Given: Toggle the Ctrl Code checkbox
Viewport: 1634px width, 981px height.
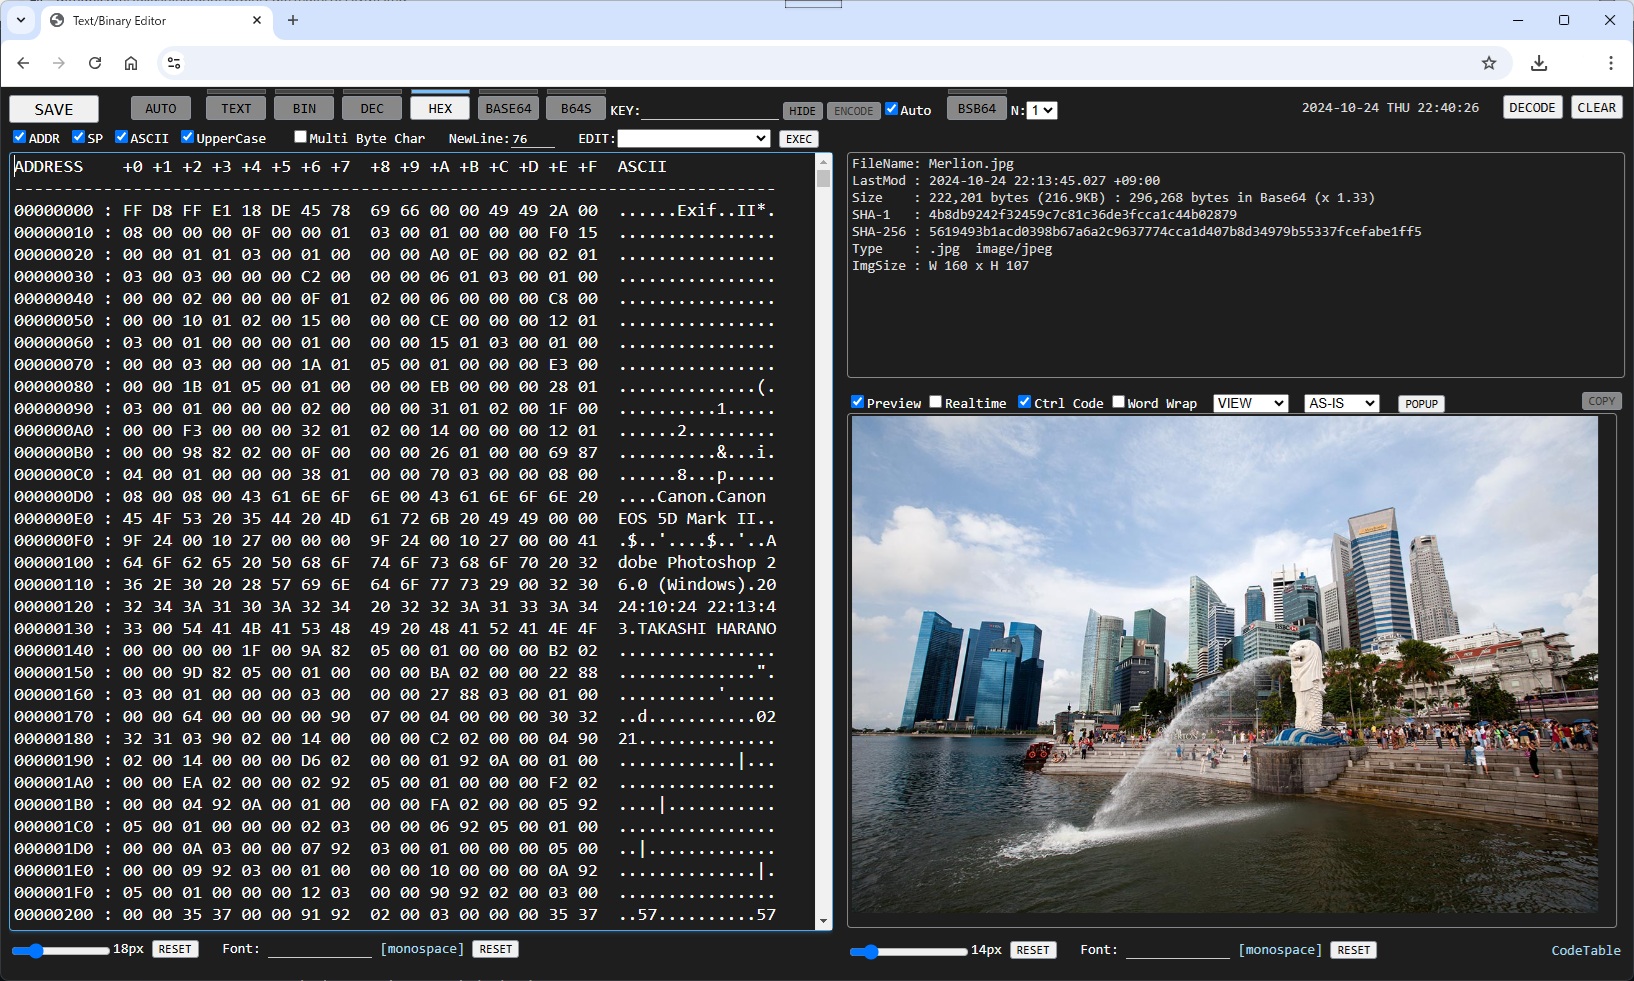Looking at the screenshot, I should pyautogui.click(x=1024, y=402).
